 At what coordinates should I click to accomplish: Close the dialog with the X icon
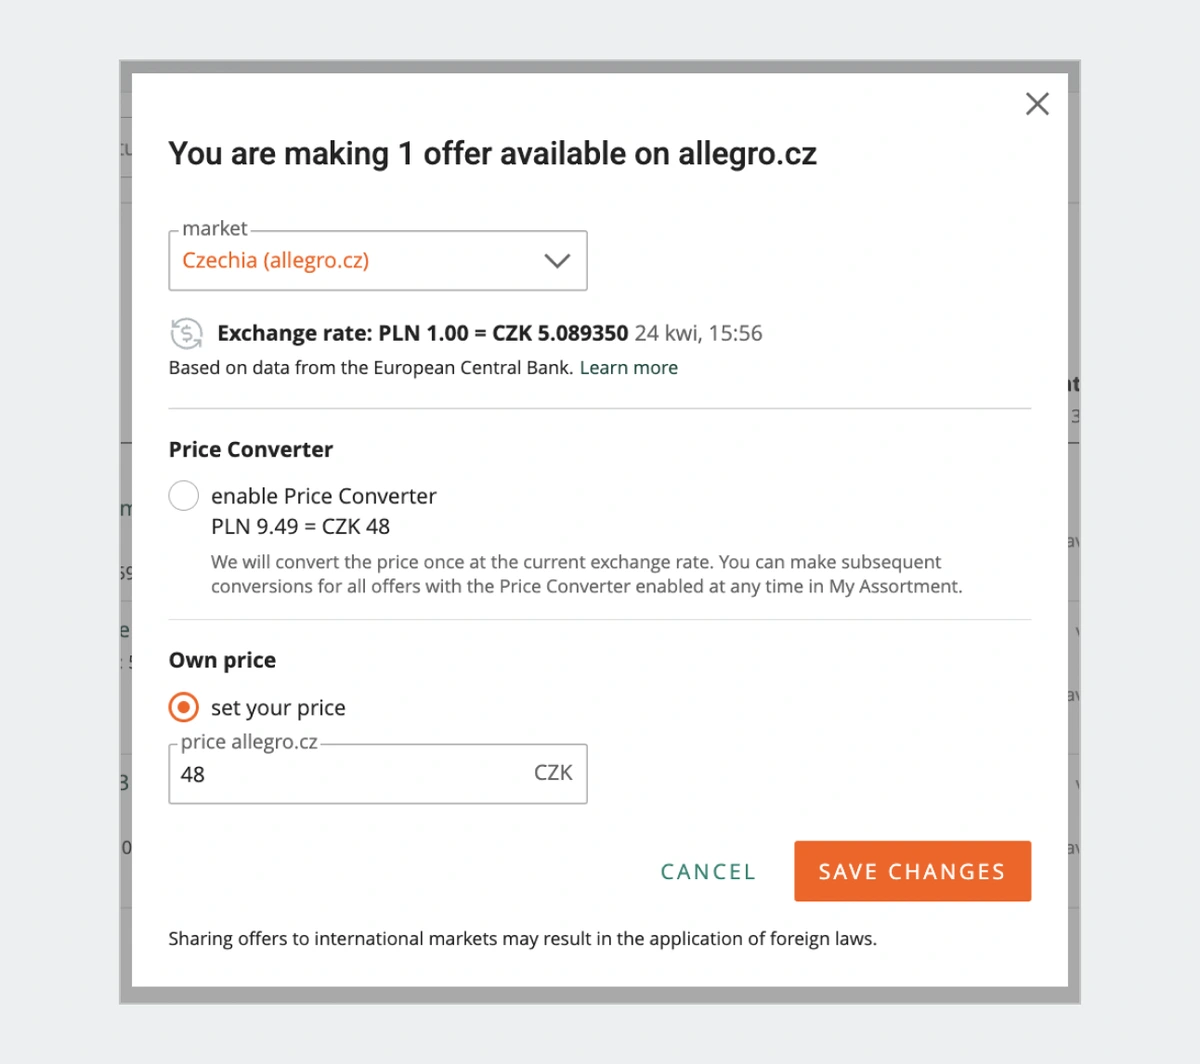[x=1037, y=104]
